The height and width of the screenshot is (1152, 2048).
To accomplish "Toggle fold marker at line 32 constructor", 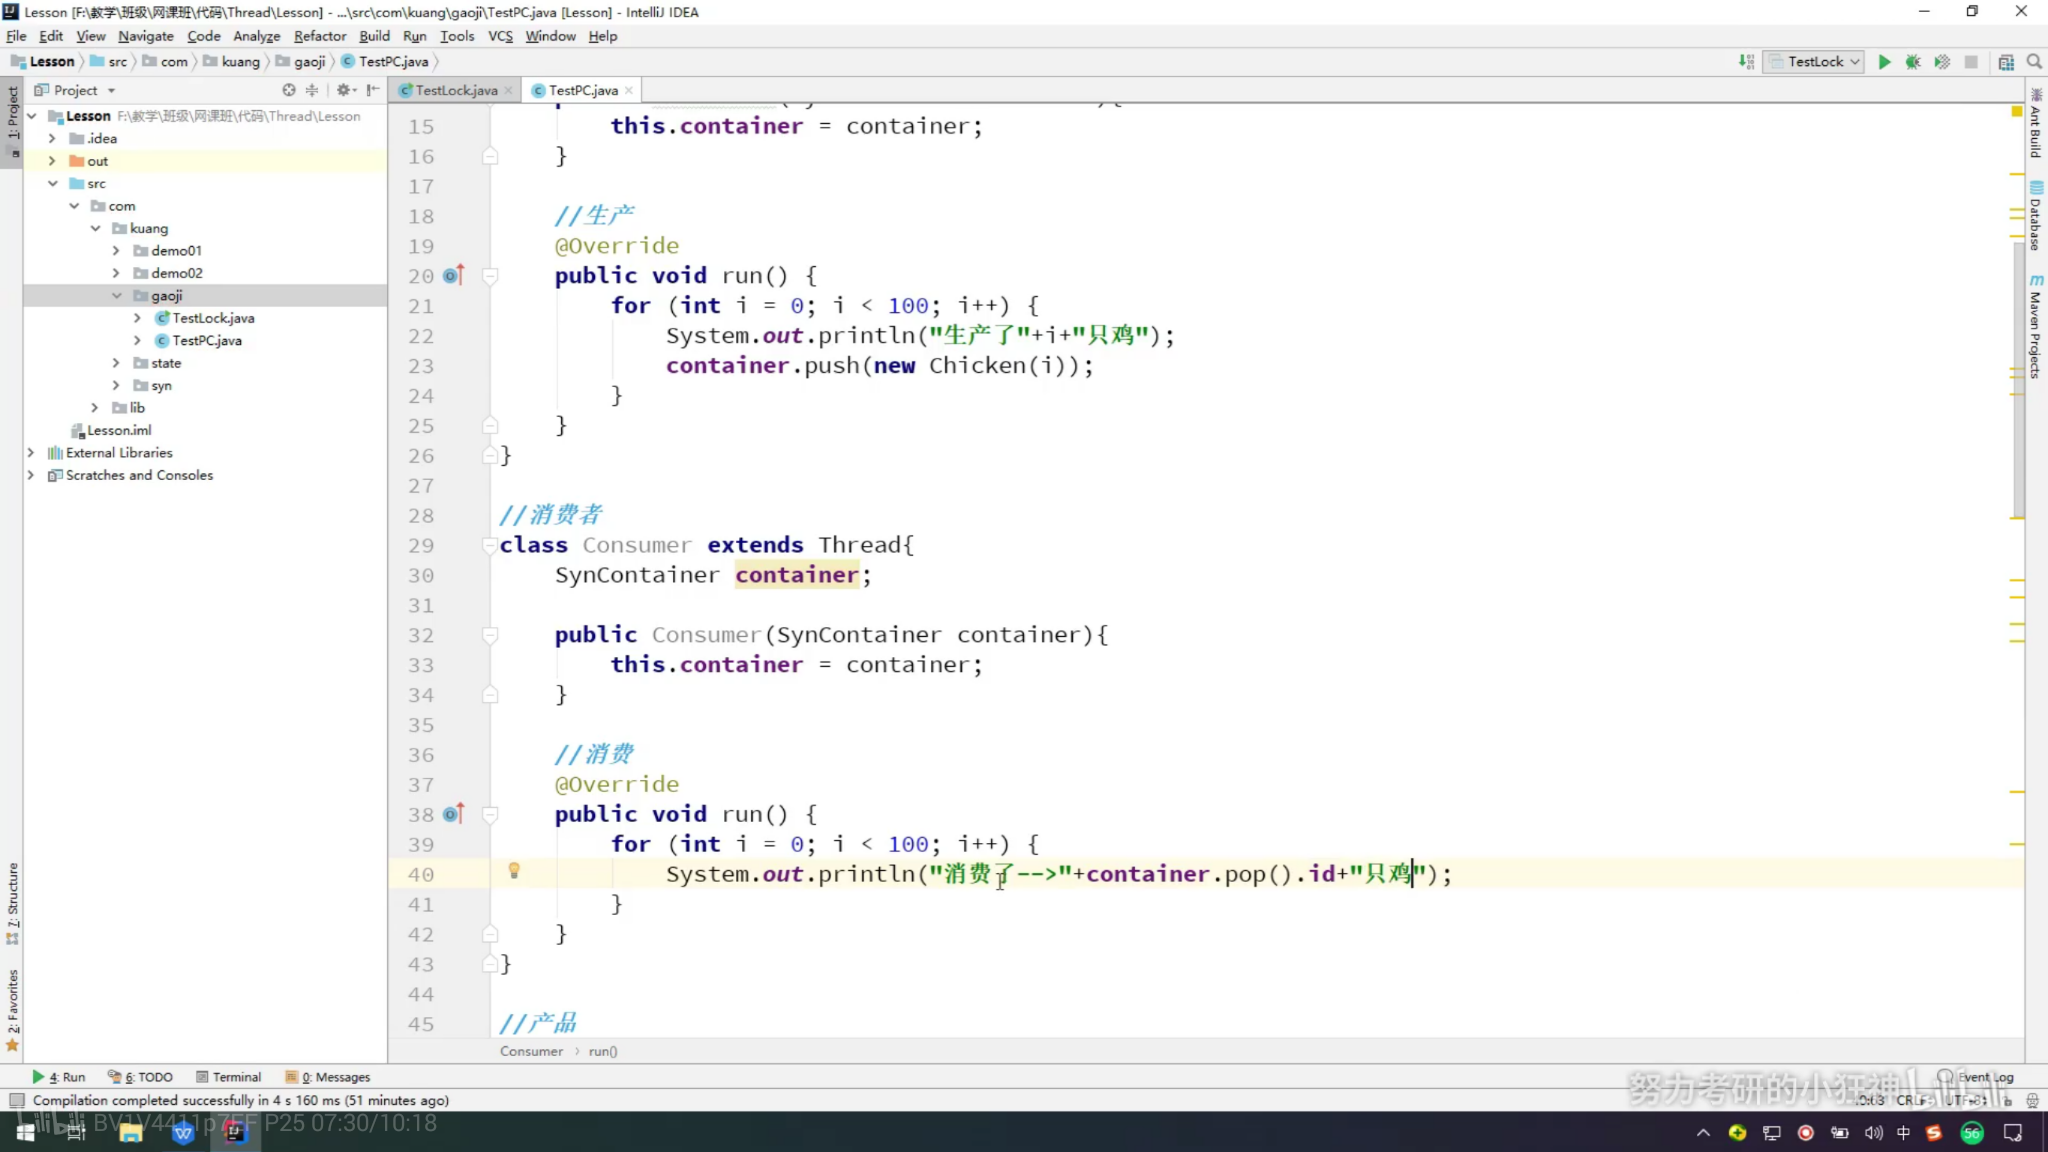I will coord(489,635).
